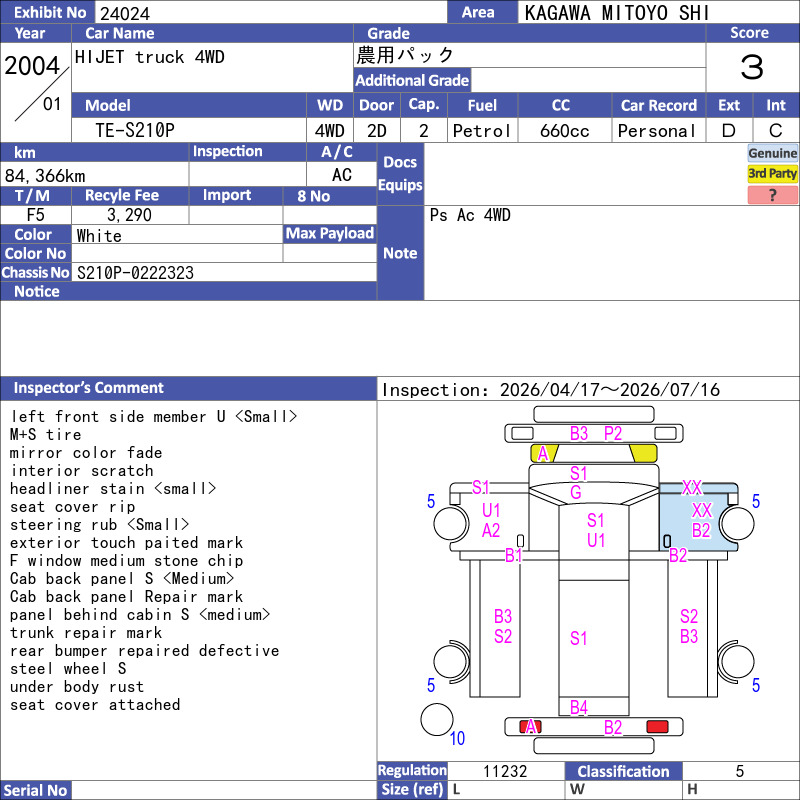The width and height of the screenshot is (800, 800).
Task: Click the AC value under A/C
Action: (341, 175)
